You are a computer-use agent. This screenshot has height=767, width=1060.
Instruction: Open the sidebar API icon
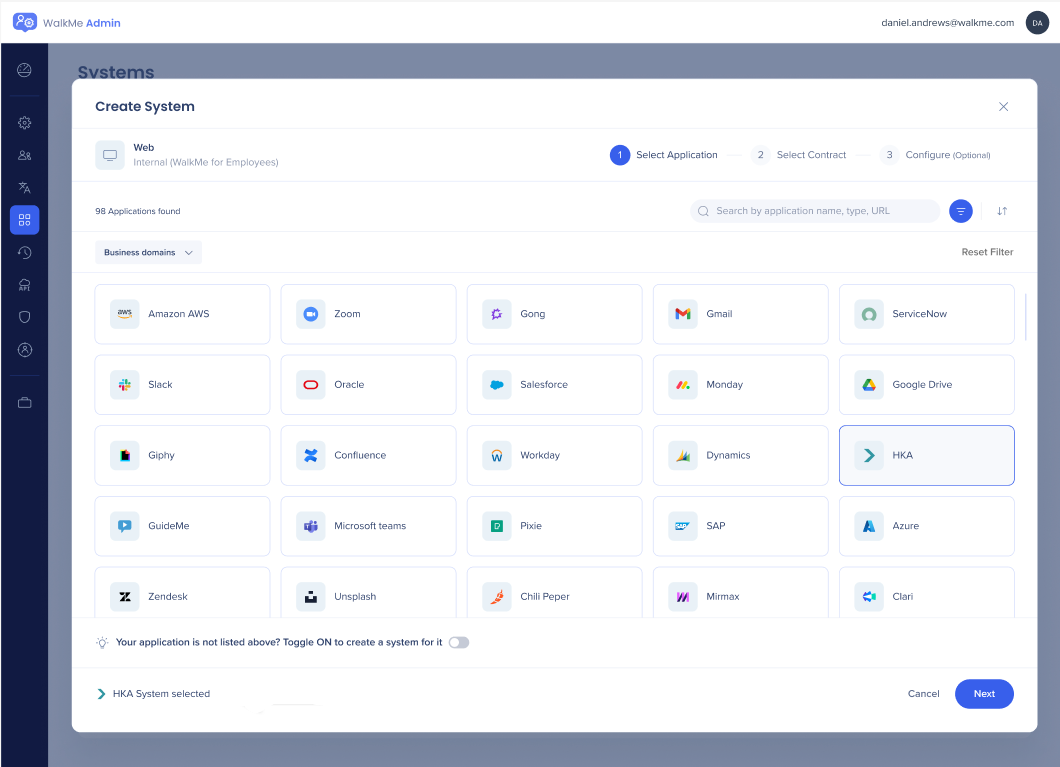[25, 285]
